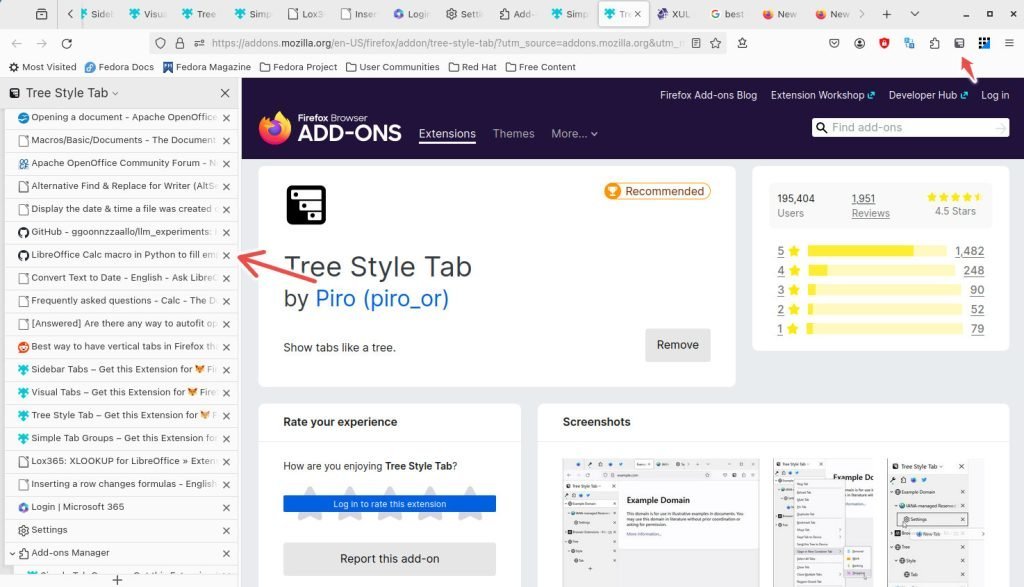Collapse the Add-ons Manager tab tree
The image size is (1024, 587).
(x=12, y=554)
